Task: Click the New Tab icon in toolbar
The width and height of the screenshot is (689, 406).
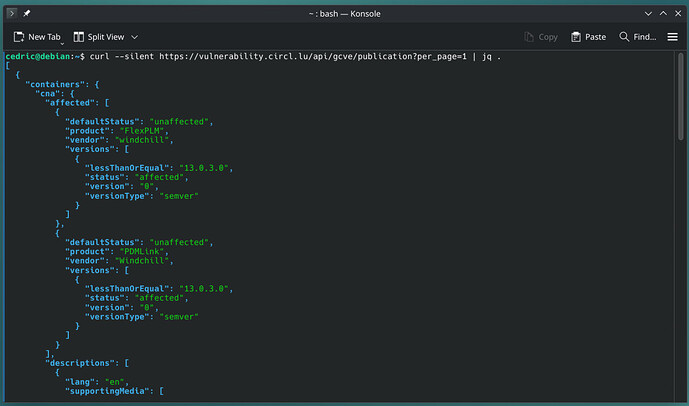Action: point(18,37)
